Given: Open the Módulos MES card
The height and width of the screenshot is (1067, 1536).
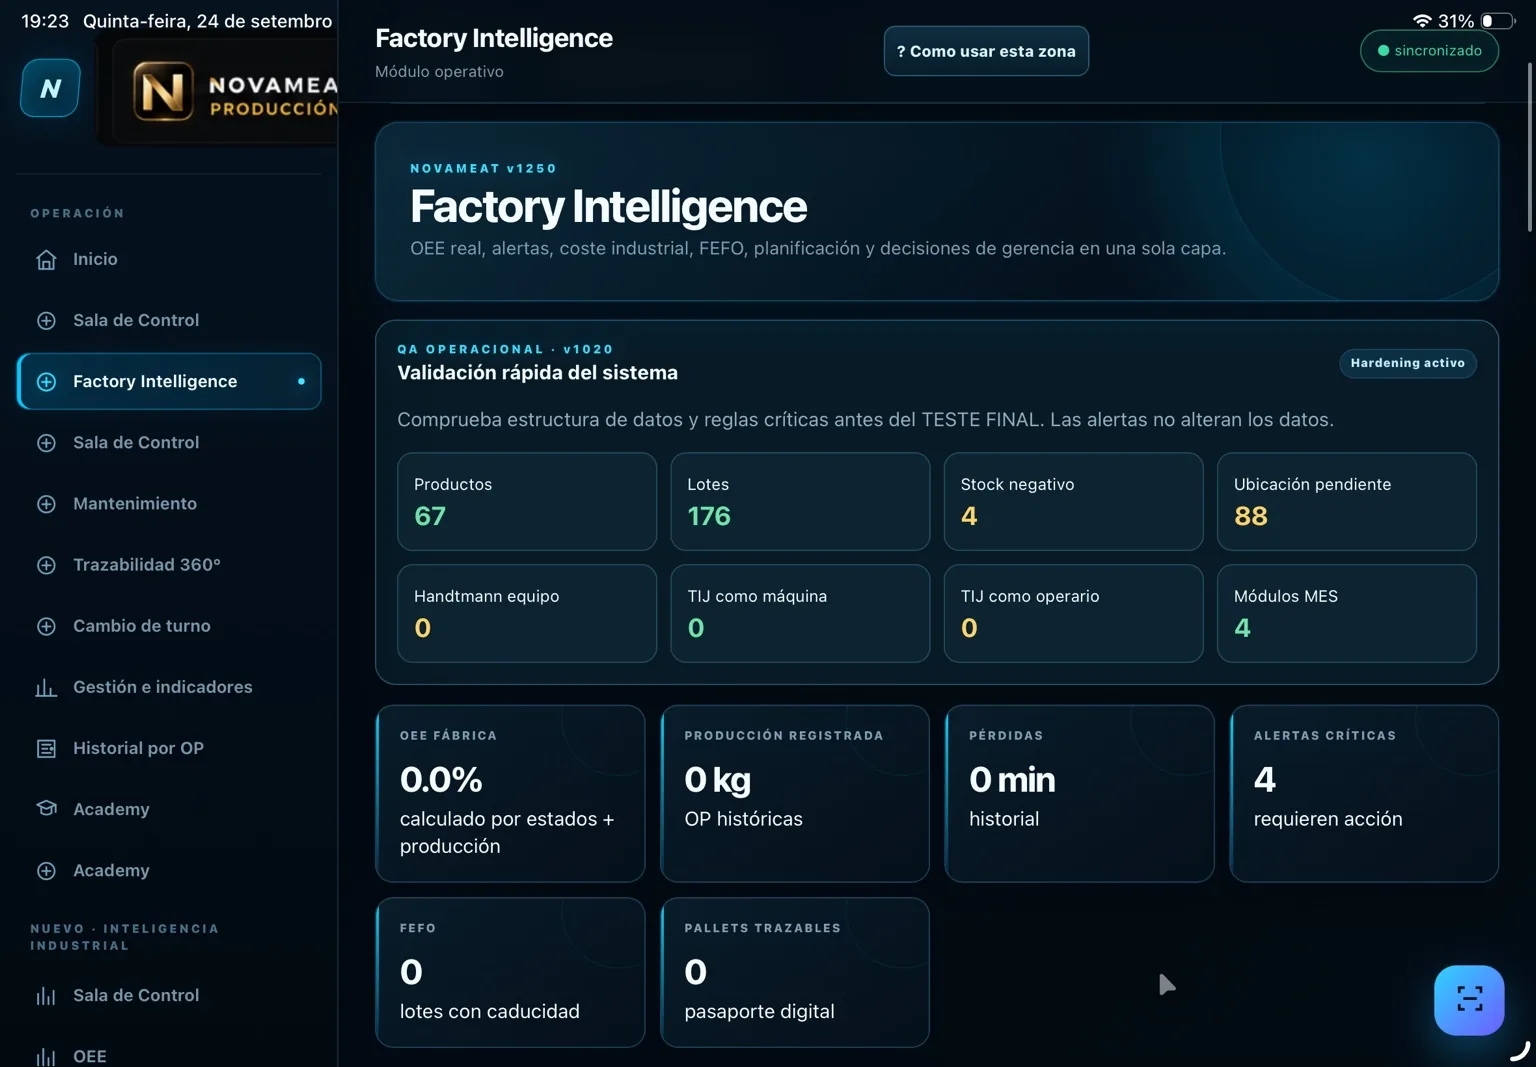Looking at the screenshot, I should [1347, 614].
